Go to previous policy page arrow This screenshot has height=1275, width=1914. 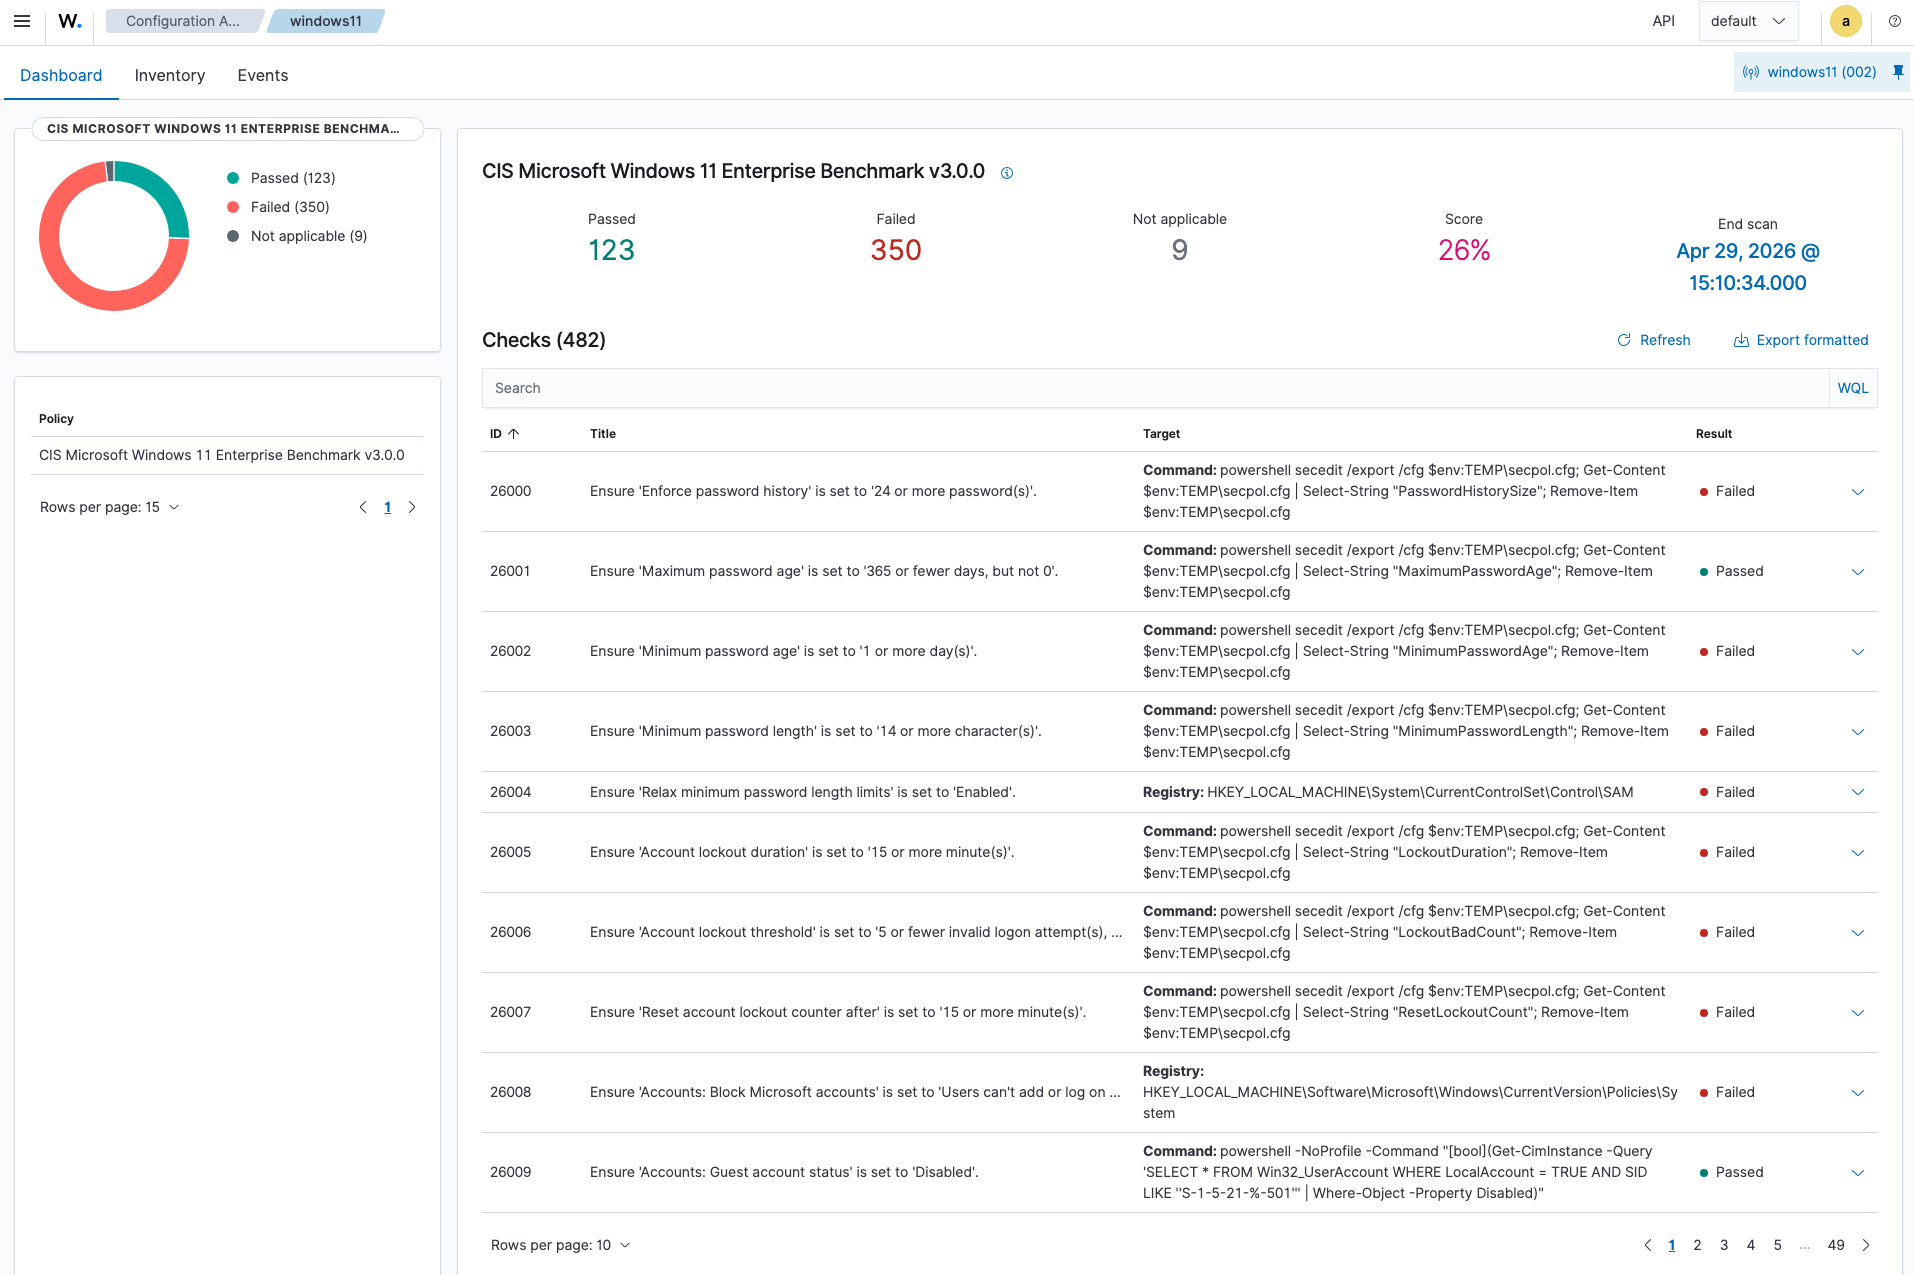point(363,507)
